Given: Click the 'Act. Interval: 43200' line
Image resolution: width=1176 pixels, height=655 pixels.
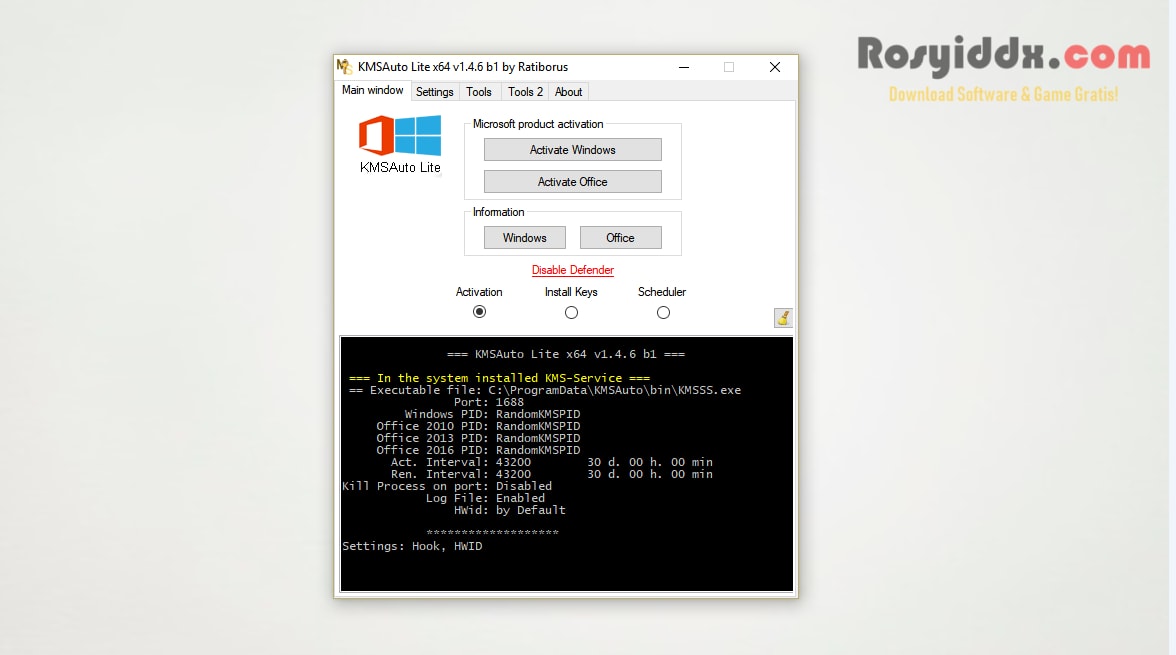Looking at the screenshot, I should 551,462.
